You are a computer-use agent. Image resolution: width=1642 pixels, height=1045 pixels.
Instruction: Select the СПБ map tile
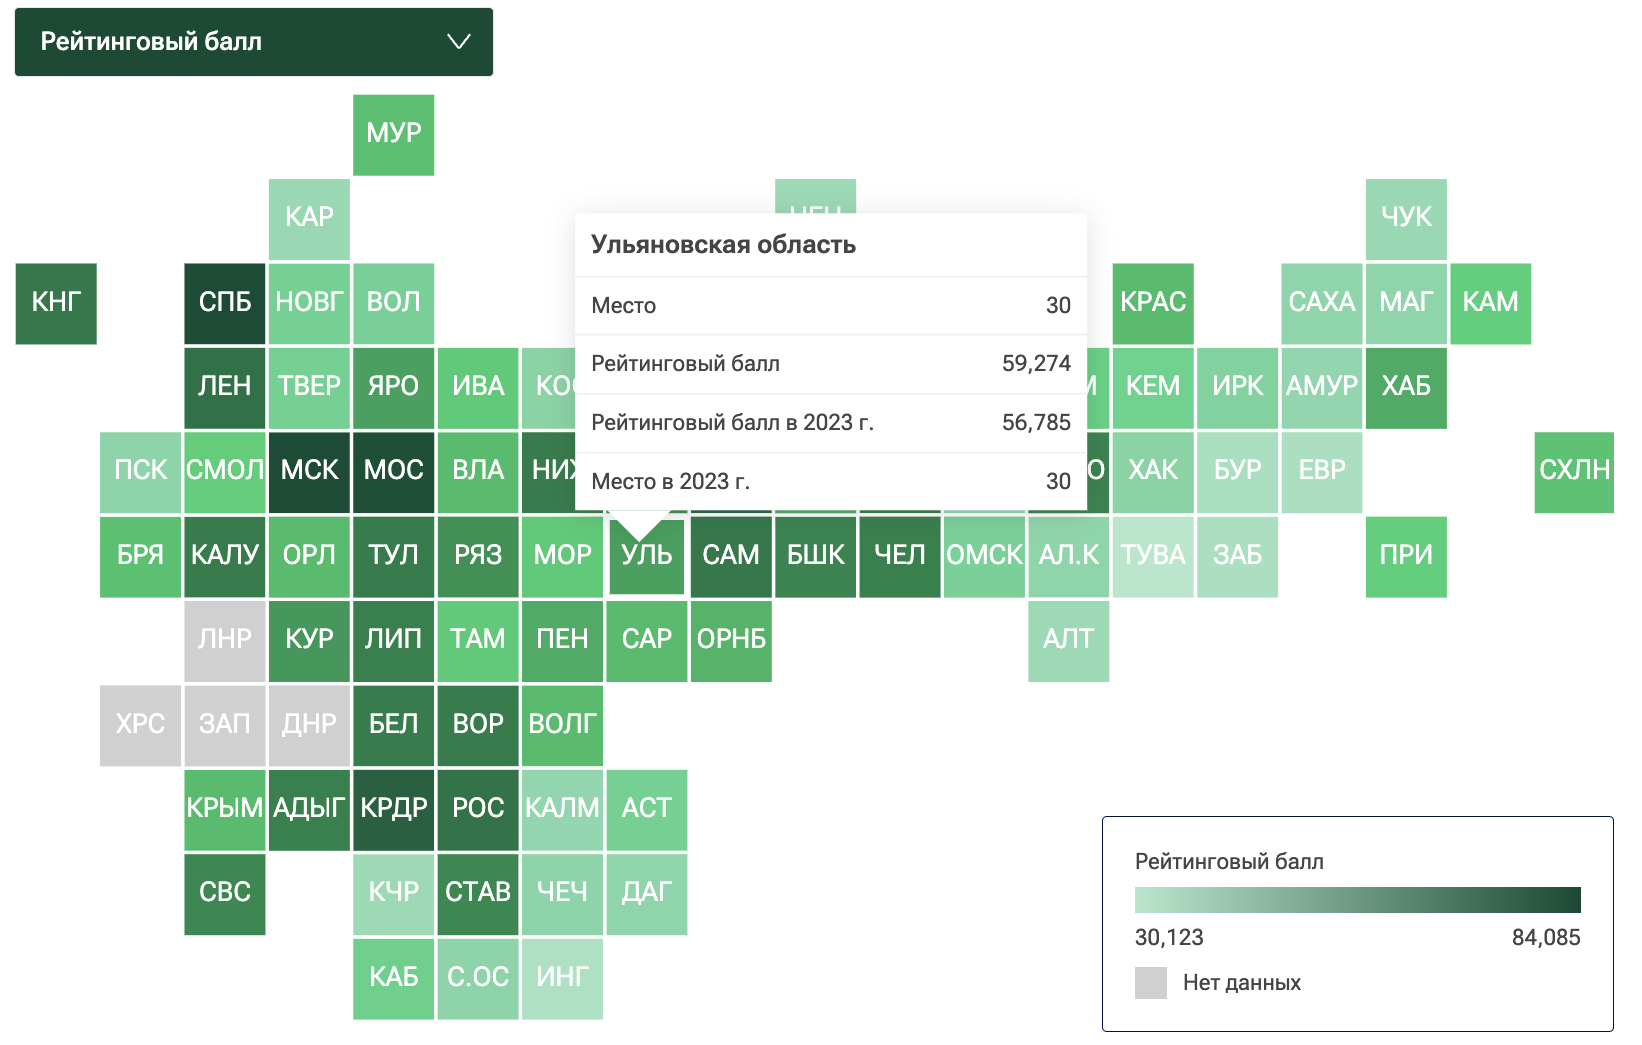225,304
